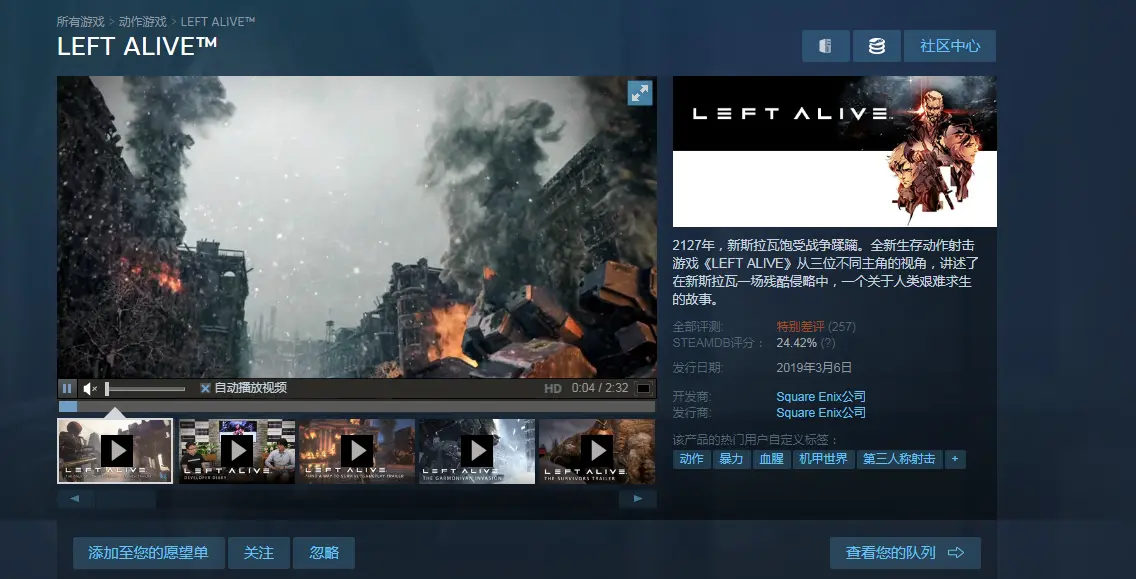
Task: Switch video to fullscreen via the player bar icon
Action: click(643, 388)
